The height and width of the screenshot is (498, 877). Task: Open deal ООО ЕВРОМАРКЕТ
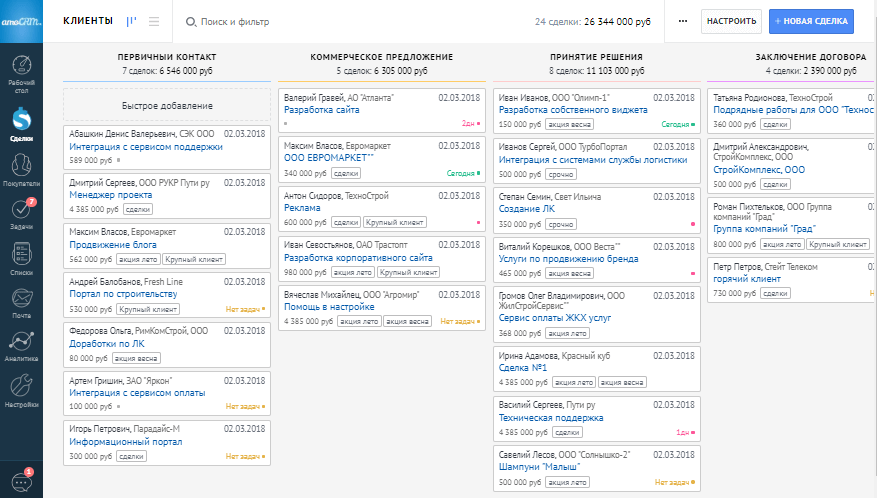pos(328,158)
